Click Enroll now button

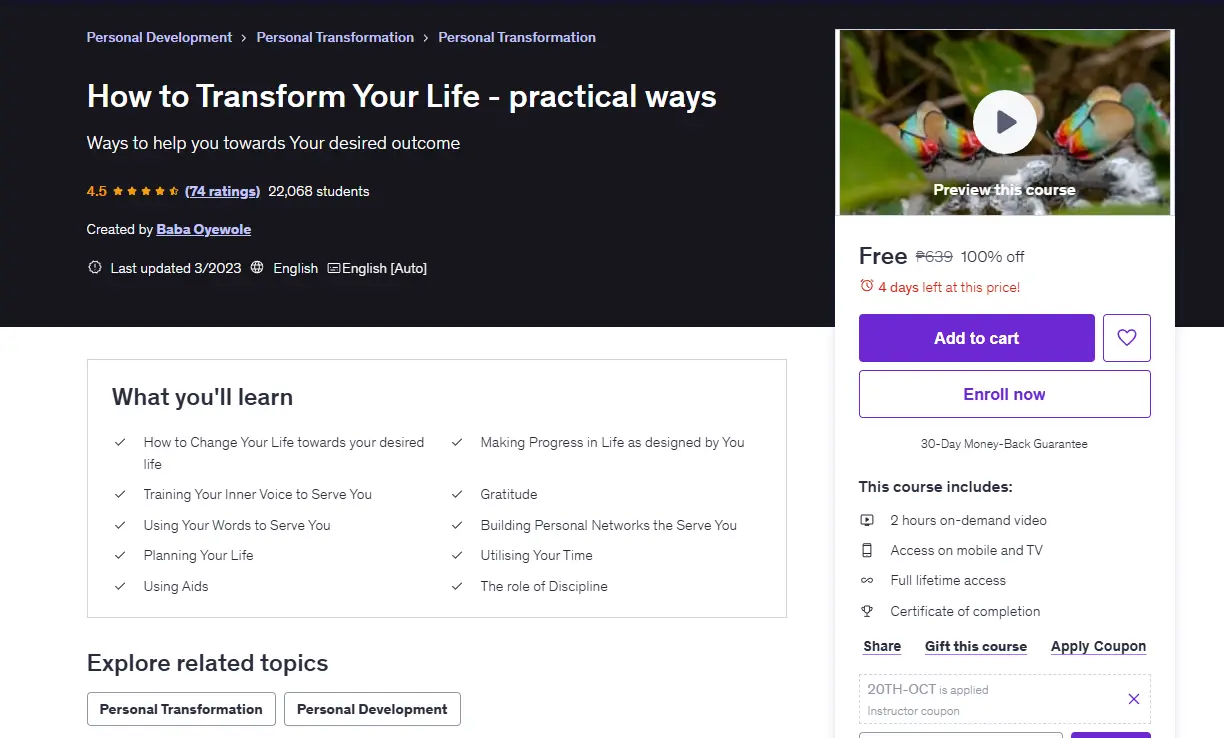point(1005,394)
